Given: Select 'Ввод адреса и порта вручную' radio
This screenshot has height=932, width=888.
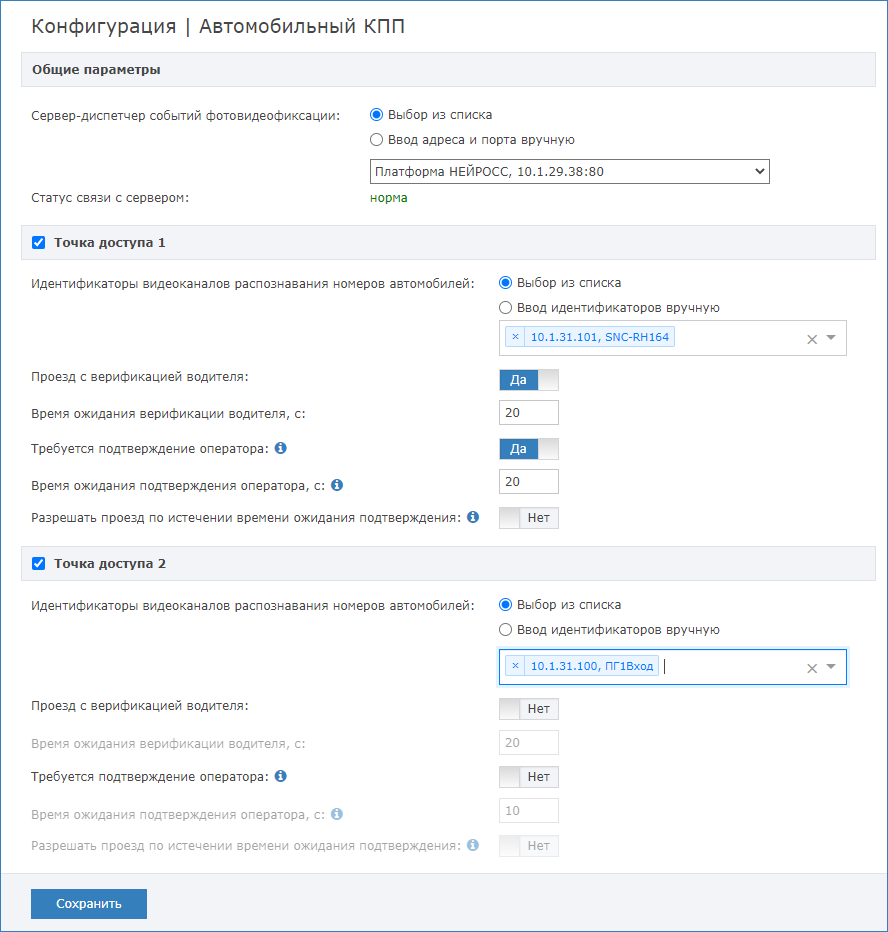Looking at the screenshot, I should [x=376, y=140].
